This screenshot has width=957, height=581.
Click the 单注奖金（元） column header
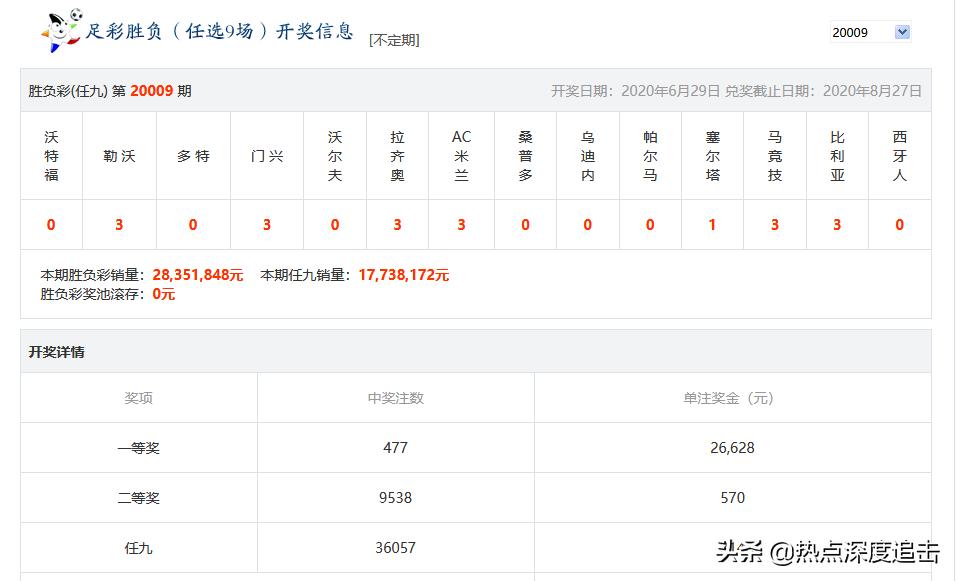tap(732, 399)
